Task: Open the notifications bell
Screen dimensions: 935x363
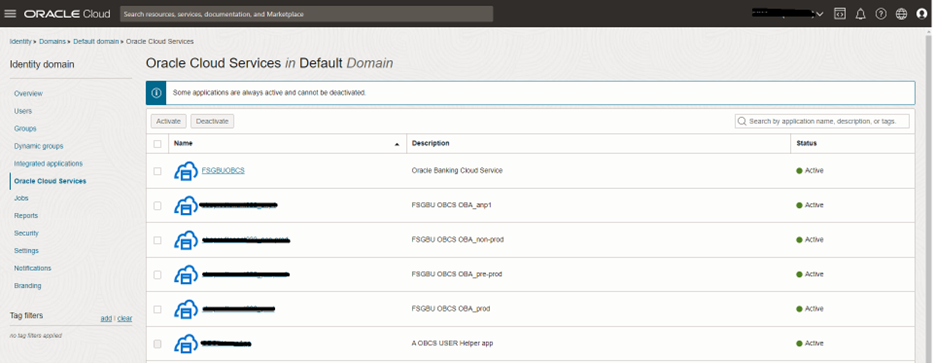Action: click(860, 14)
